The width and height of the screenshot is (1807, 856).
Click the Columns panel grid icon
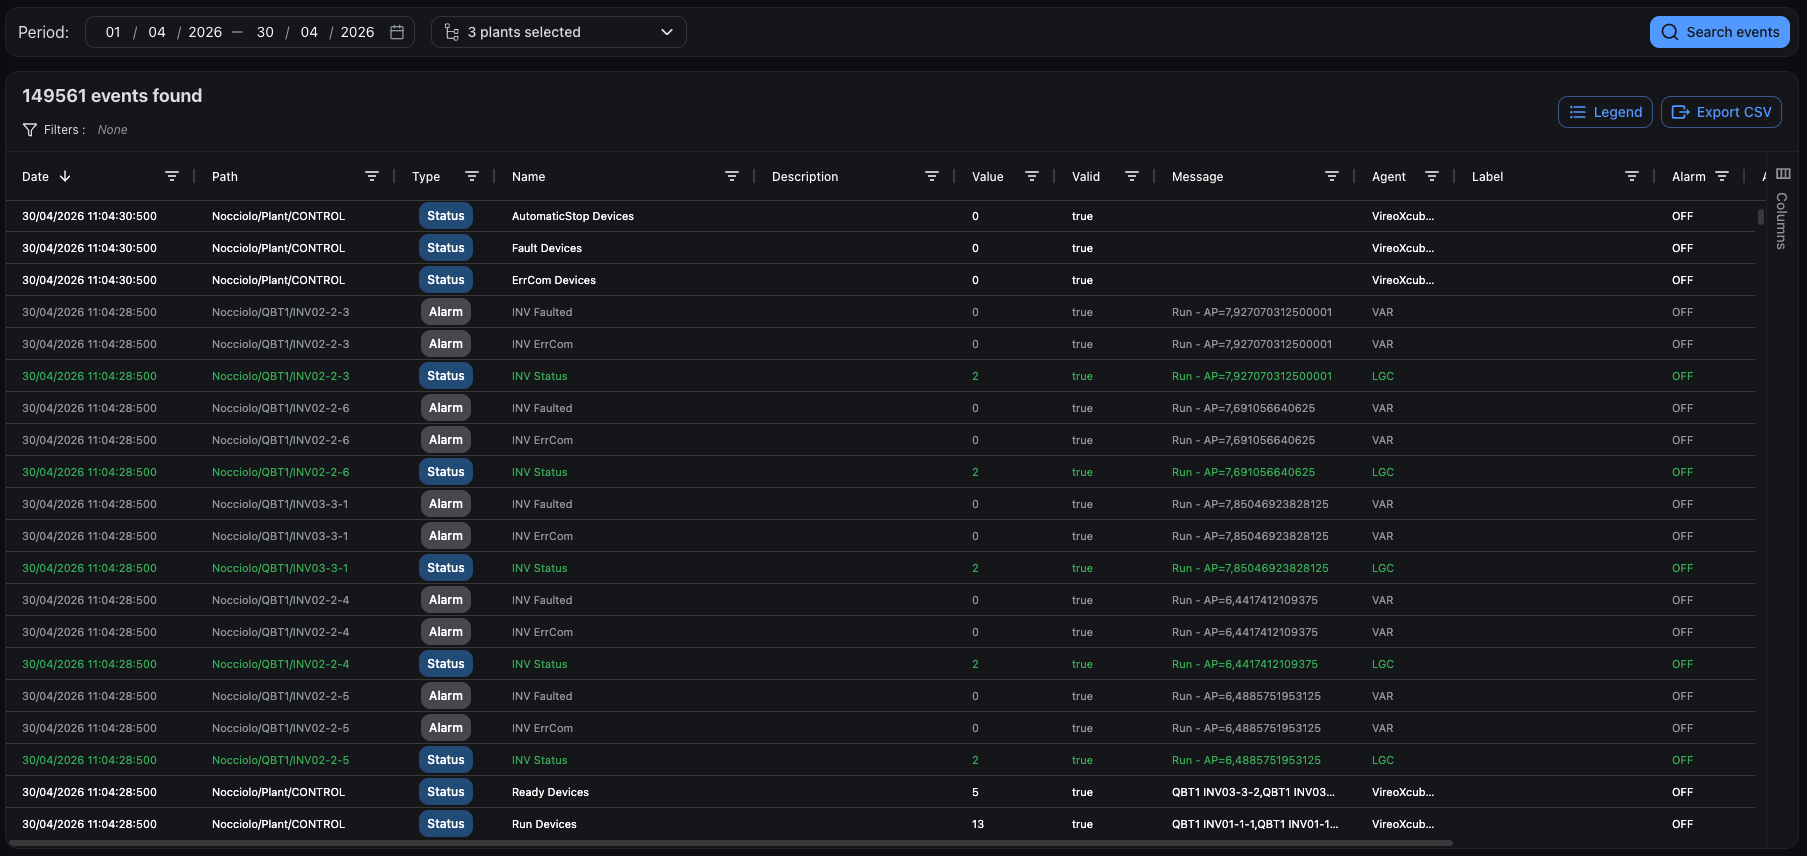pos(1783,174)
